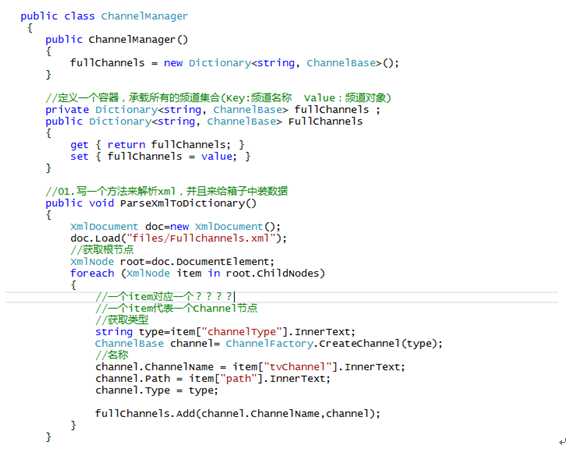Viewport: 576px width, 453px height.
Task: Click the XmlNode root assignment line
Action: (x=172, y=262)
